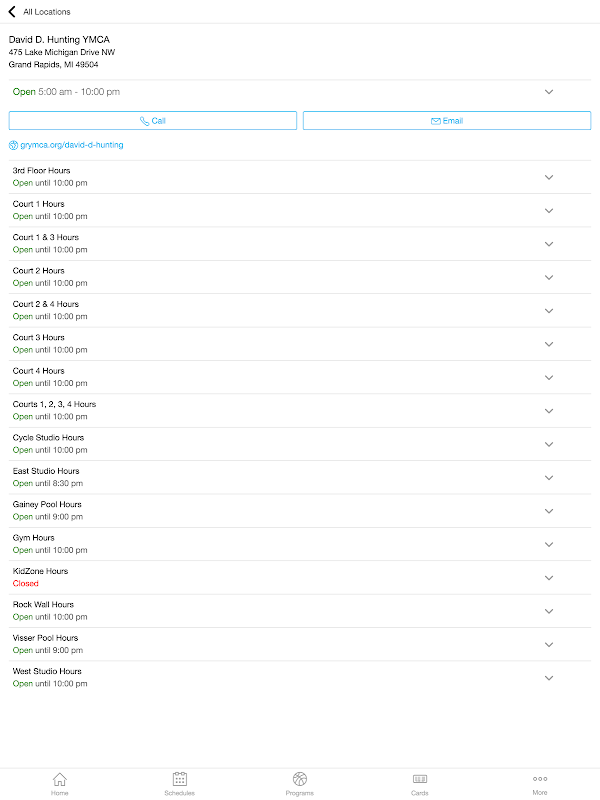This screenshot has width=600, height=800.
Task: Select the Gainey Pool Hours label
Action: 47,505
